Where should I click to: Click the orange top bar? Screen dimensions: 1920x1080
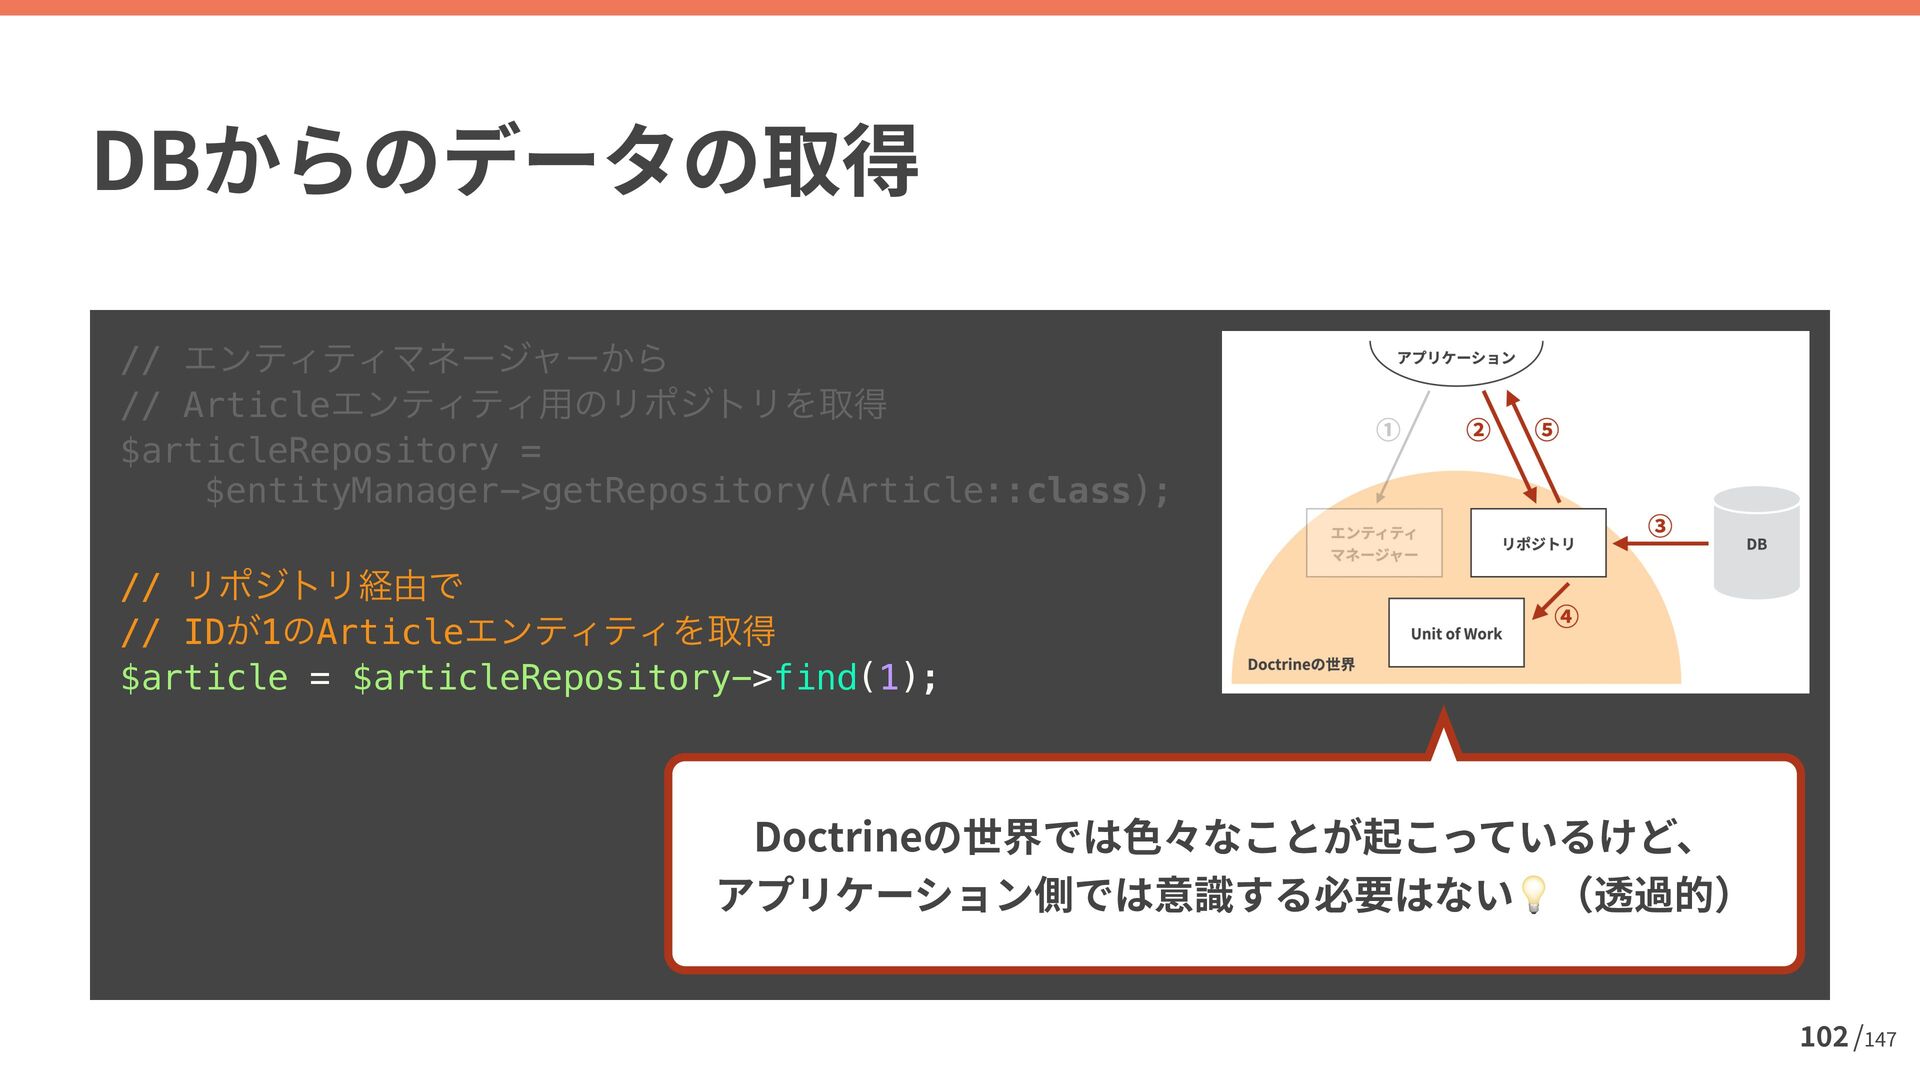click(960, 7)
